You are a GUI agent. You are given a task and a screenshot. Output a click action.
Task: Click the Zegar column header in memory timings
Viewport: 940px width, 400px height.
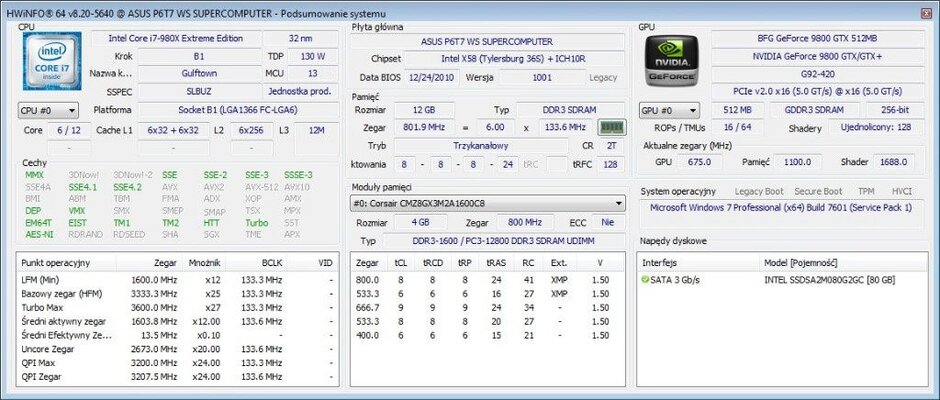coord(367,262)
